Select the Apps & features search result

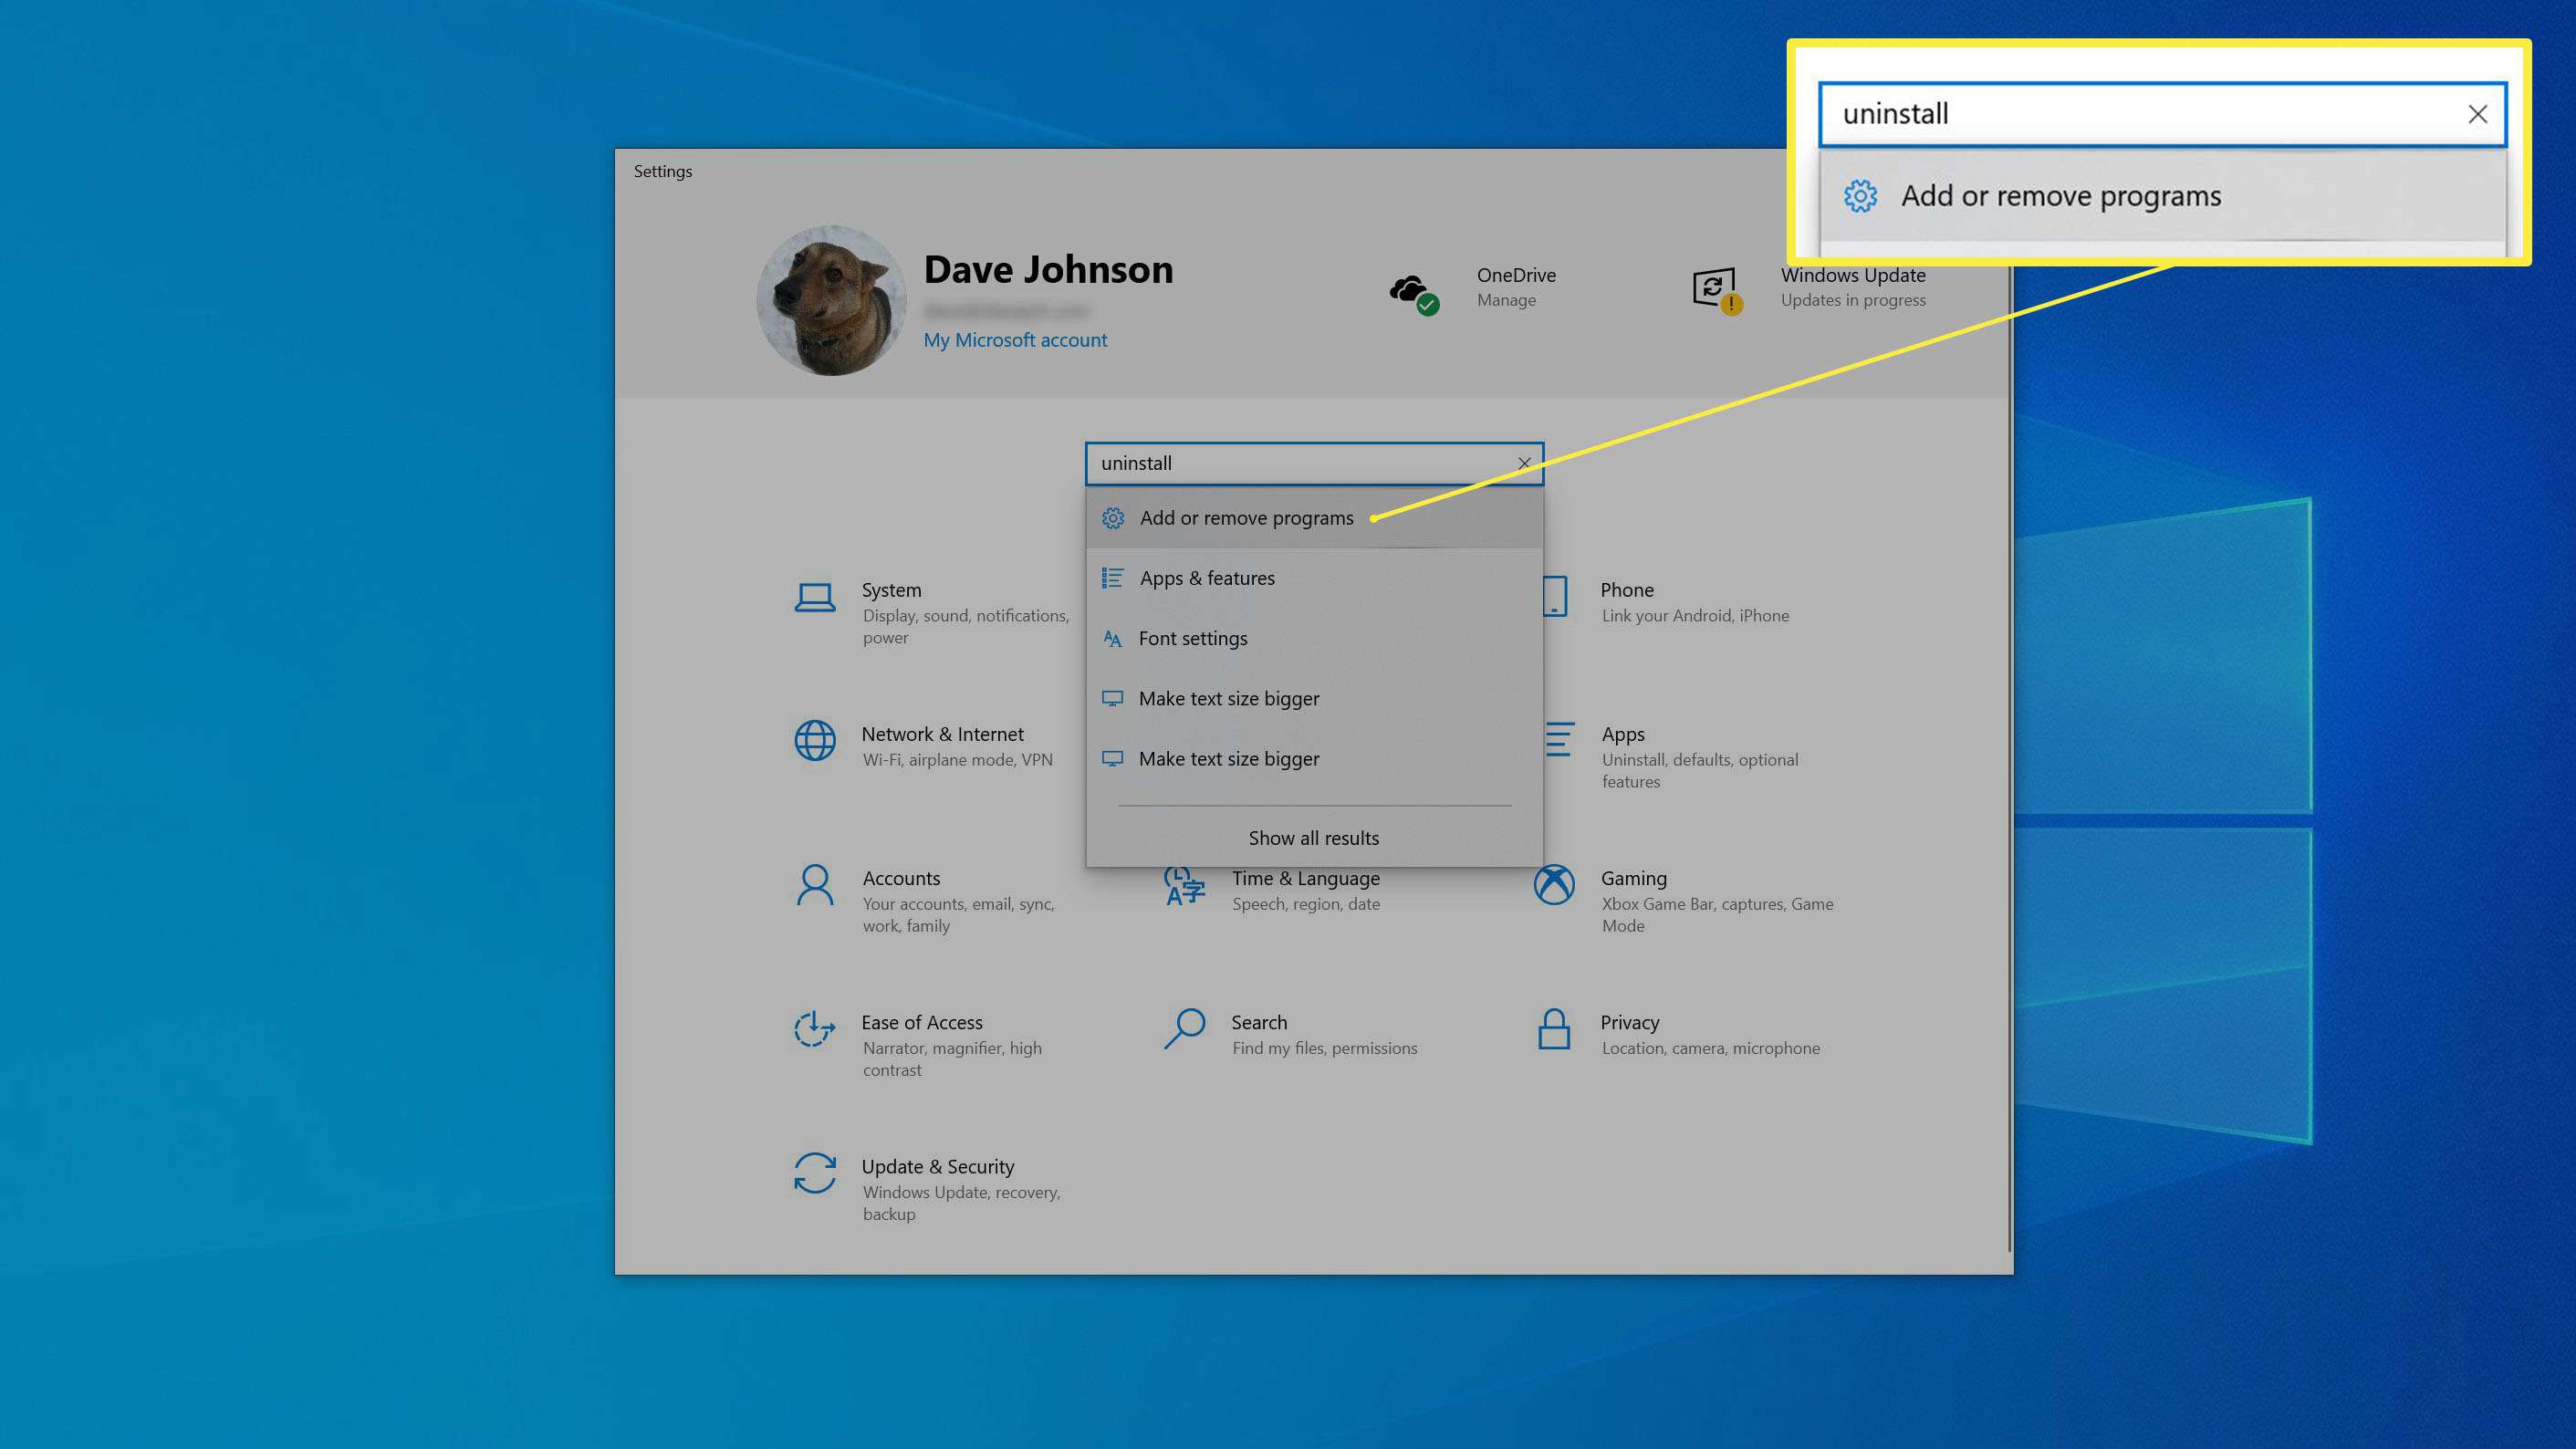tap(1314, 578)
